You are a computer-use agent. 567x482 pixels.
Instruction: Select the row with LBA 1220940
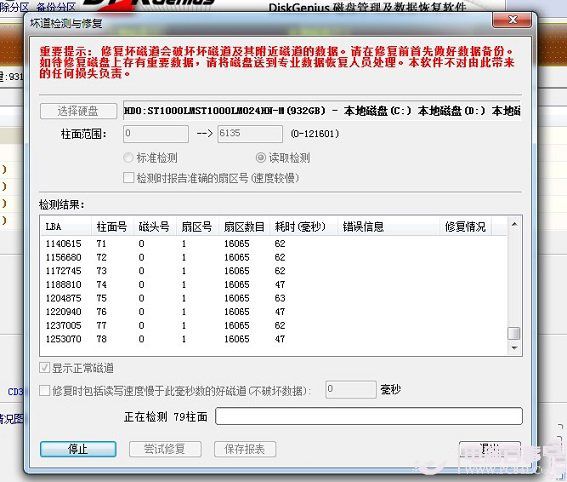pos(274,312)
